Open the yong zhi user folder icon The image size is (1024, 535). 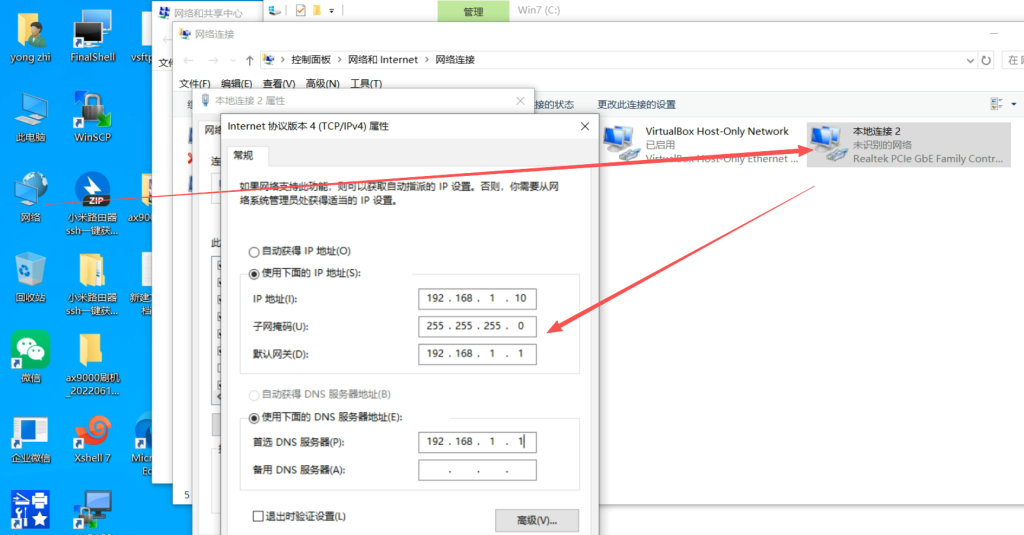(31, 38)
